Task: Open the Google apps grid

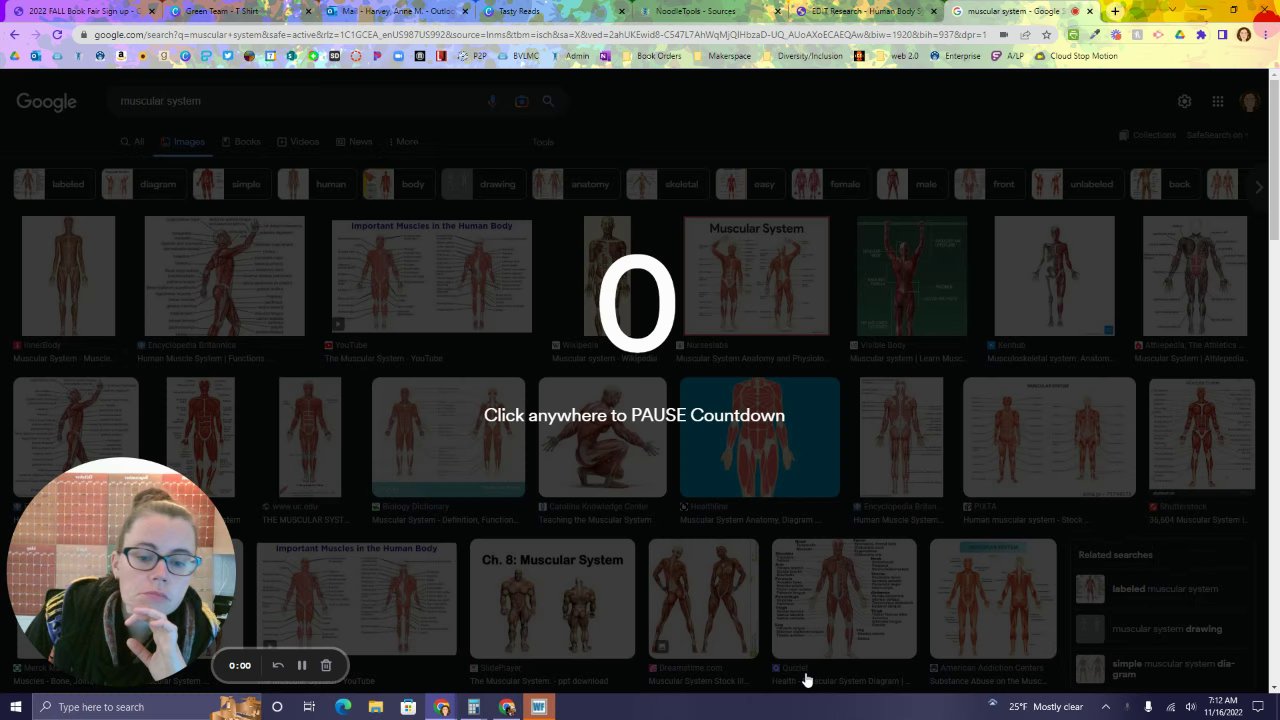Action: [1217, 101]
